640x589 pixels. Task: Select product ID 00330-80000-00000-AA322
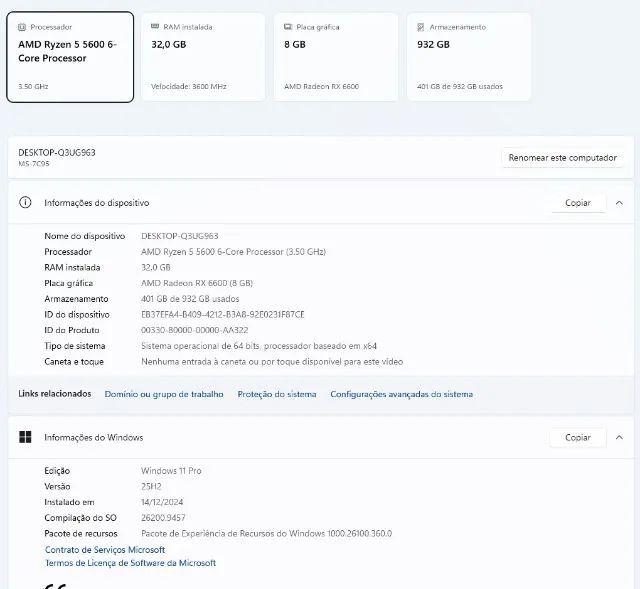[195, 330]
